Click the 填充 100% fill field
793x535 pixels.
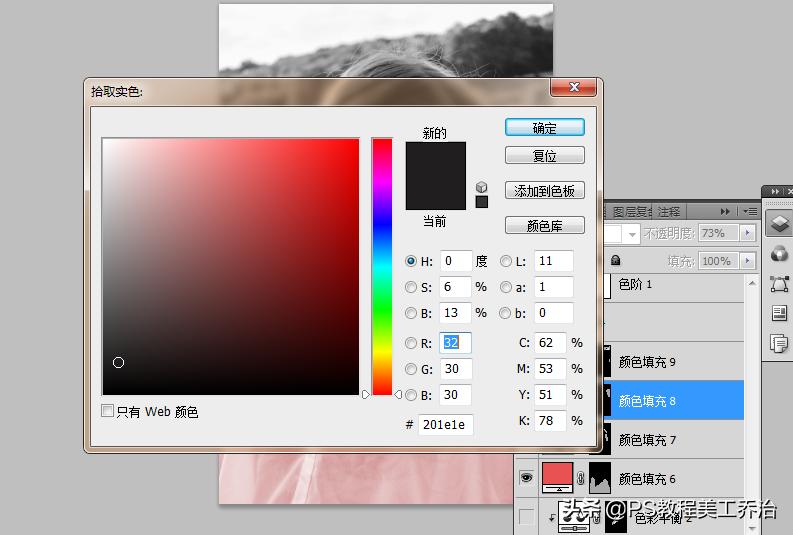(719, 261)
